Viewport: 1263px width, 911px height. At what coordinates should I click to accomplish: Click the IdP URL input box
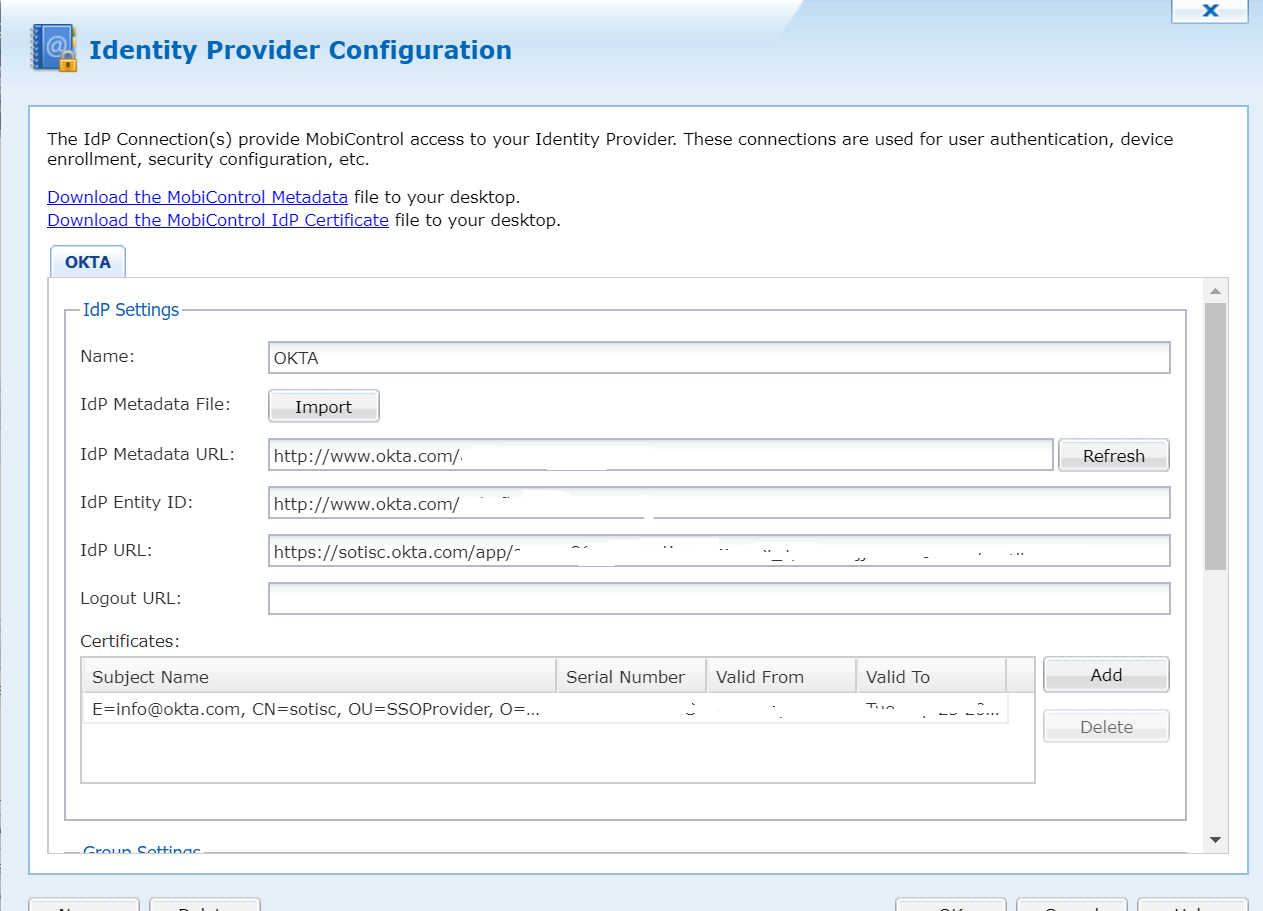click(718, 551)
